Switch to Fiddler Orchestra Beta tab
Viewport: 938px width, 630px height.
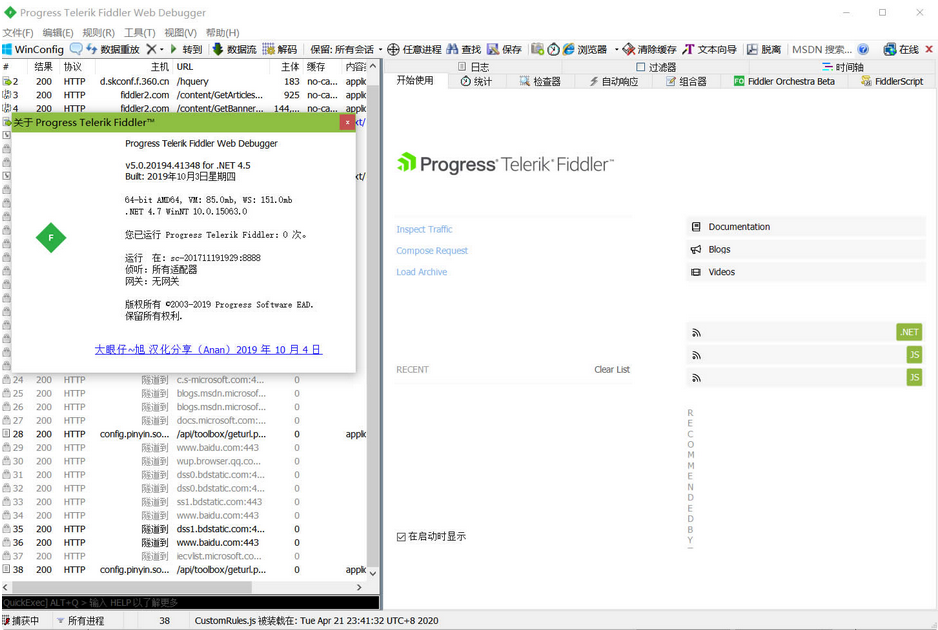pos(784,81)
